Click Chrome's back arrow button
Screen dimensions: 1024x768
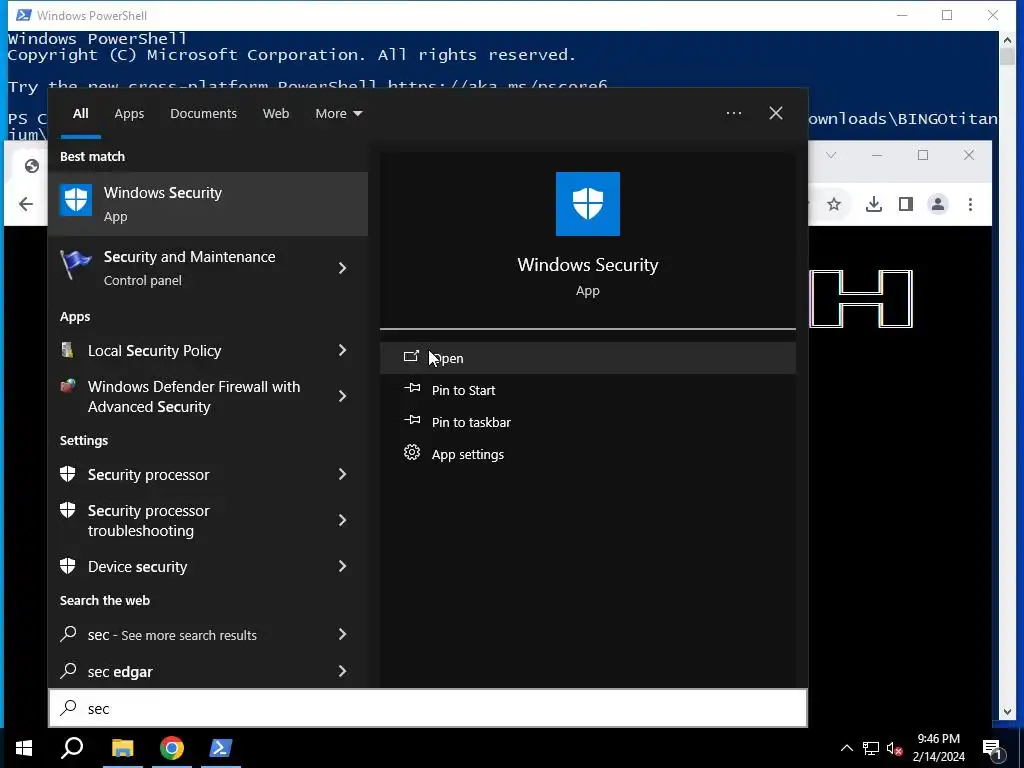[25, 204]
